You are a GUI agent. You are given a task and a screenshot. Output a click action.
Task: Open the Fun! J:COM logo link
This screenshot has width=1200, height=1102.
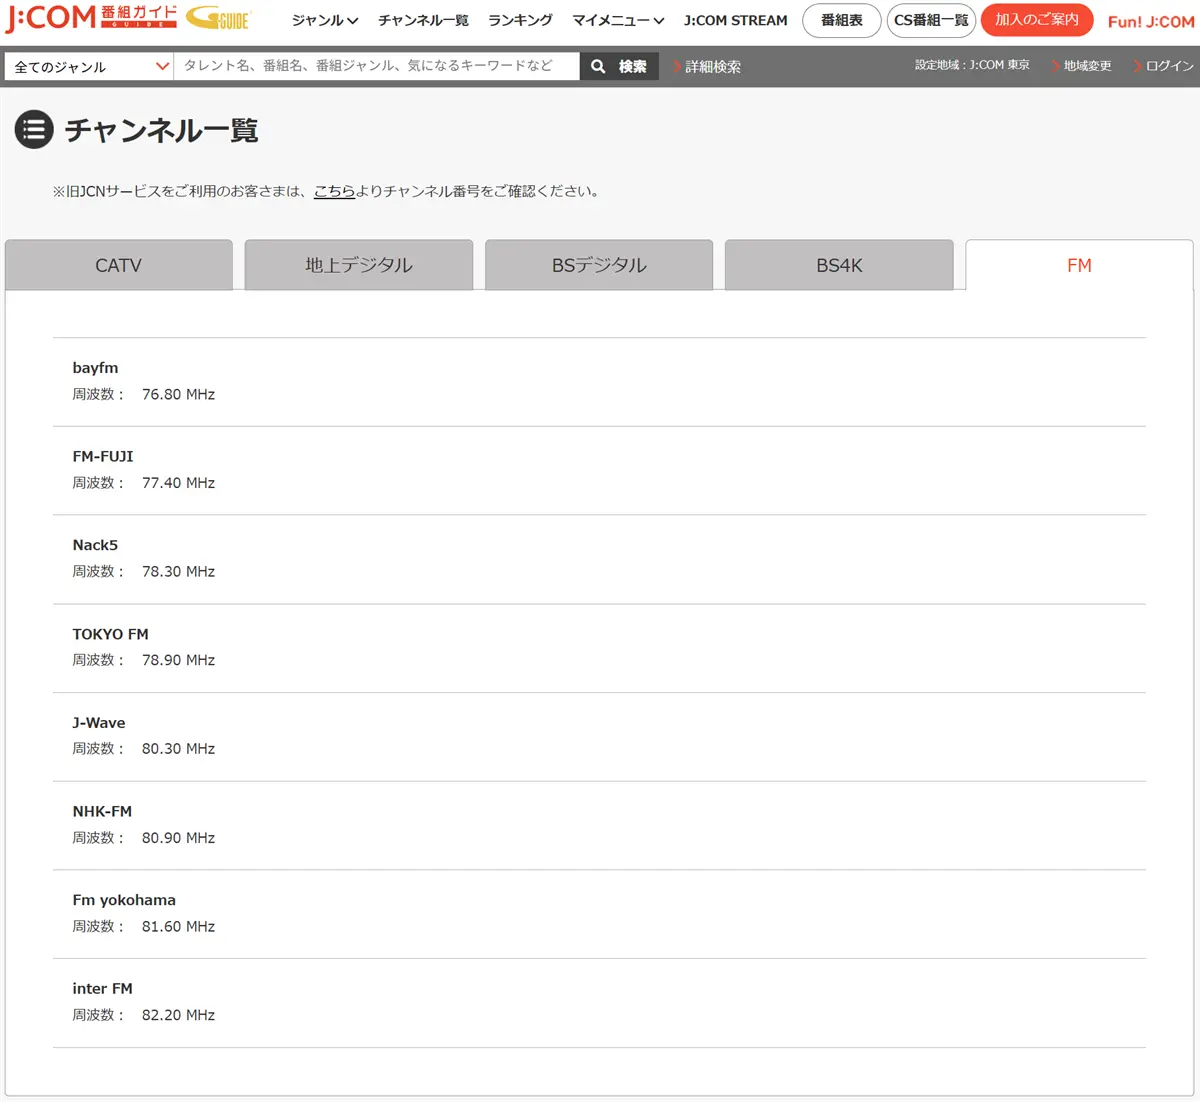1150,21
